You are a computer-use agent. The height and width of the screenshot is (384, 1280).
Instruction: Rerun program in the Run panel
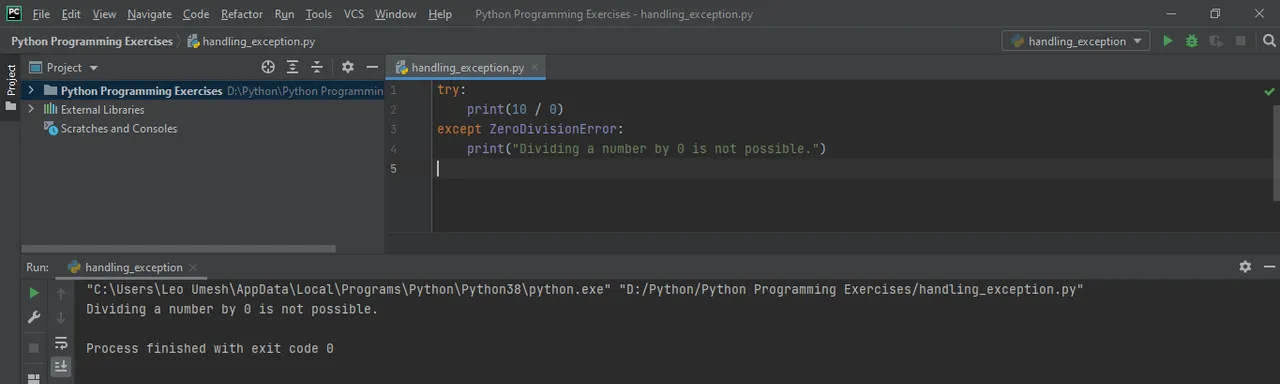pyautogui.click(x=34, y=293)
